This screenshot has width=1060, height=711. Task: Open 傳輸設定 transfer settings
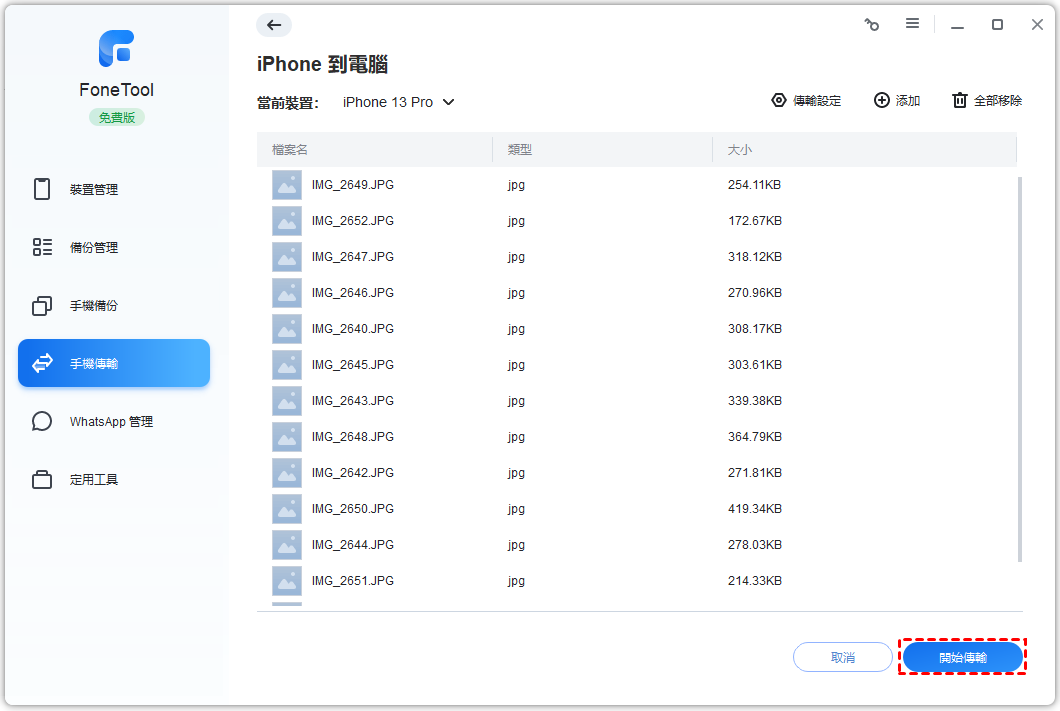806,101
